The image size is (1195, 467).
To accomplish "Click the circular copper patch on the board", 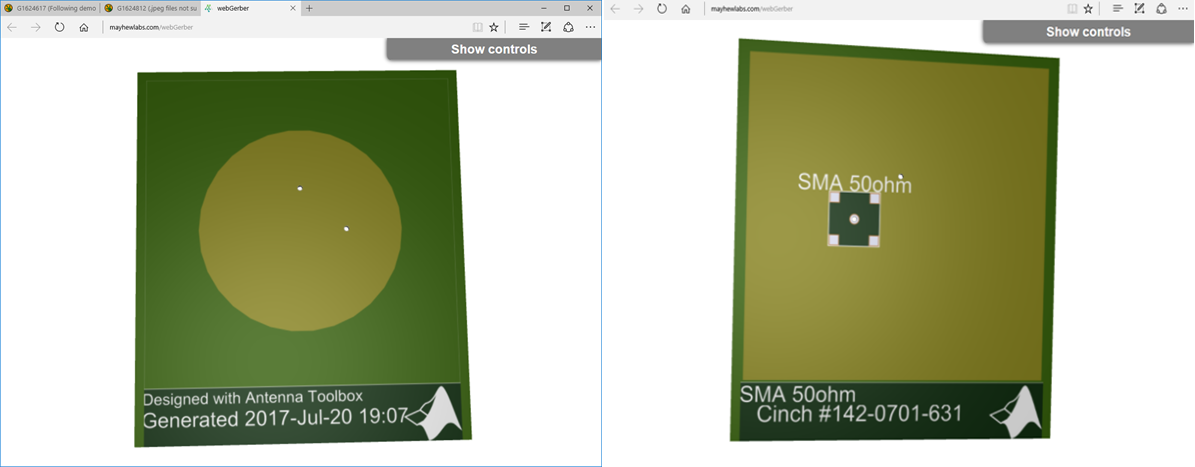I will (x=300, y=231).
